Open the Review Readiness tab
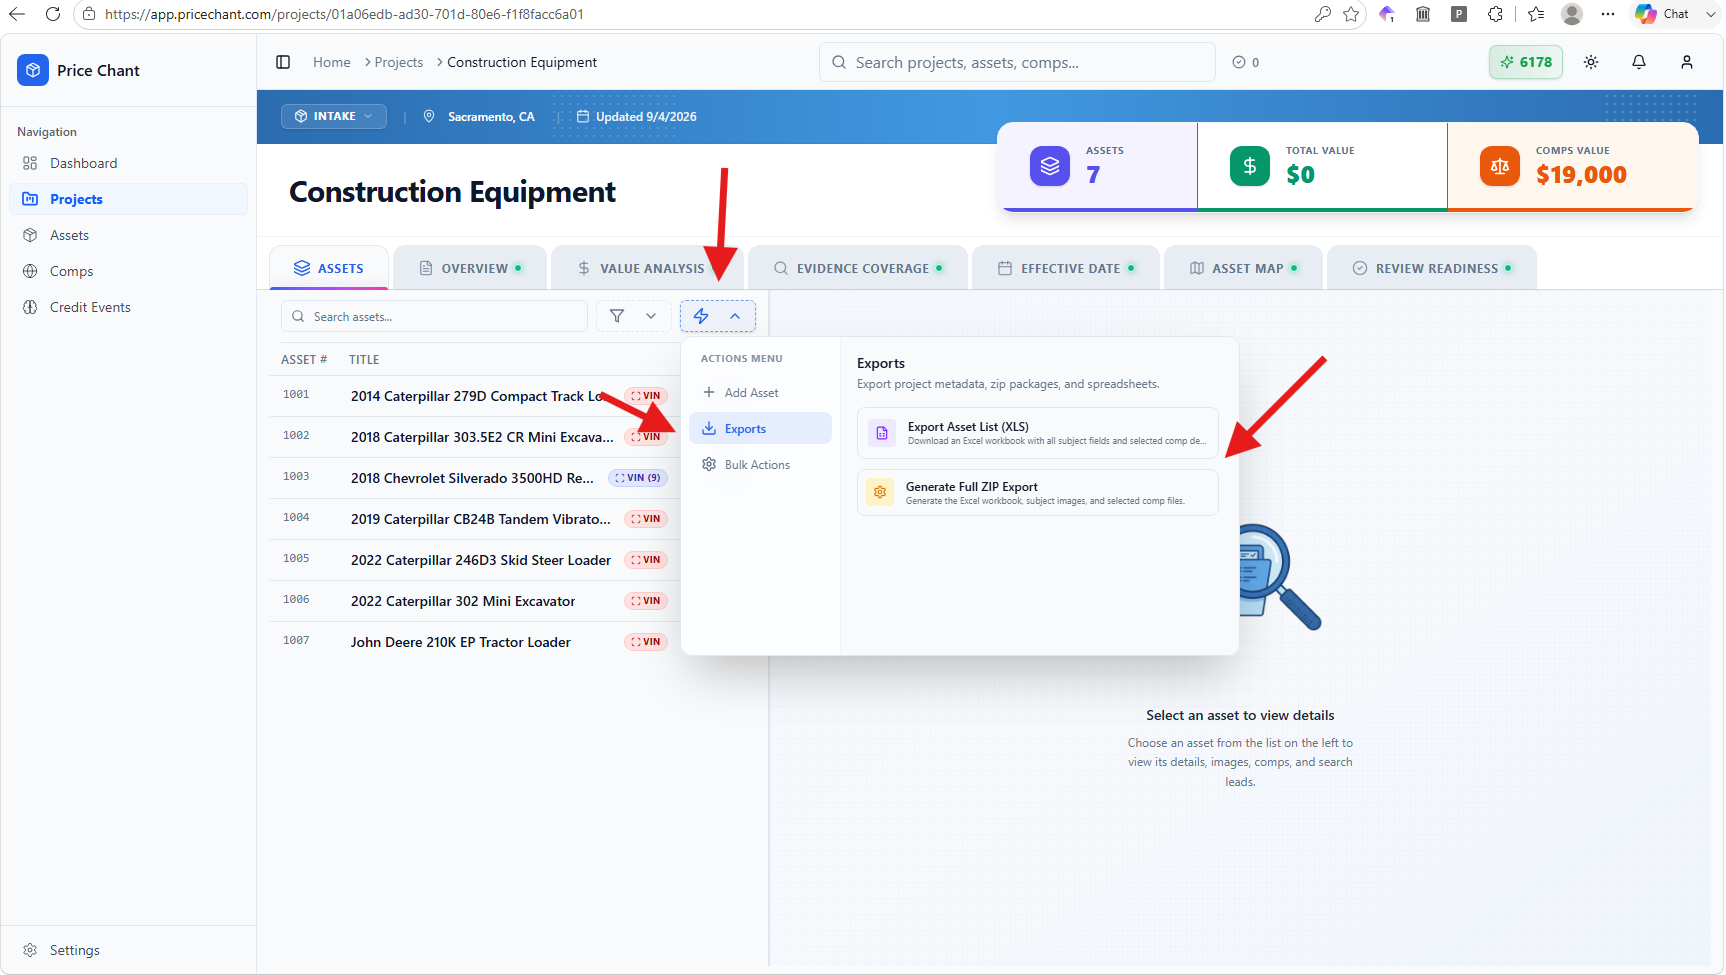Viewport: 1726px width, 975px height. (x=1432, y=268)
